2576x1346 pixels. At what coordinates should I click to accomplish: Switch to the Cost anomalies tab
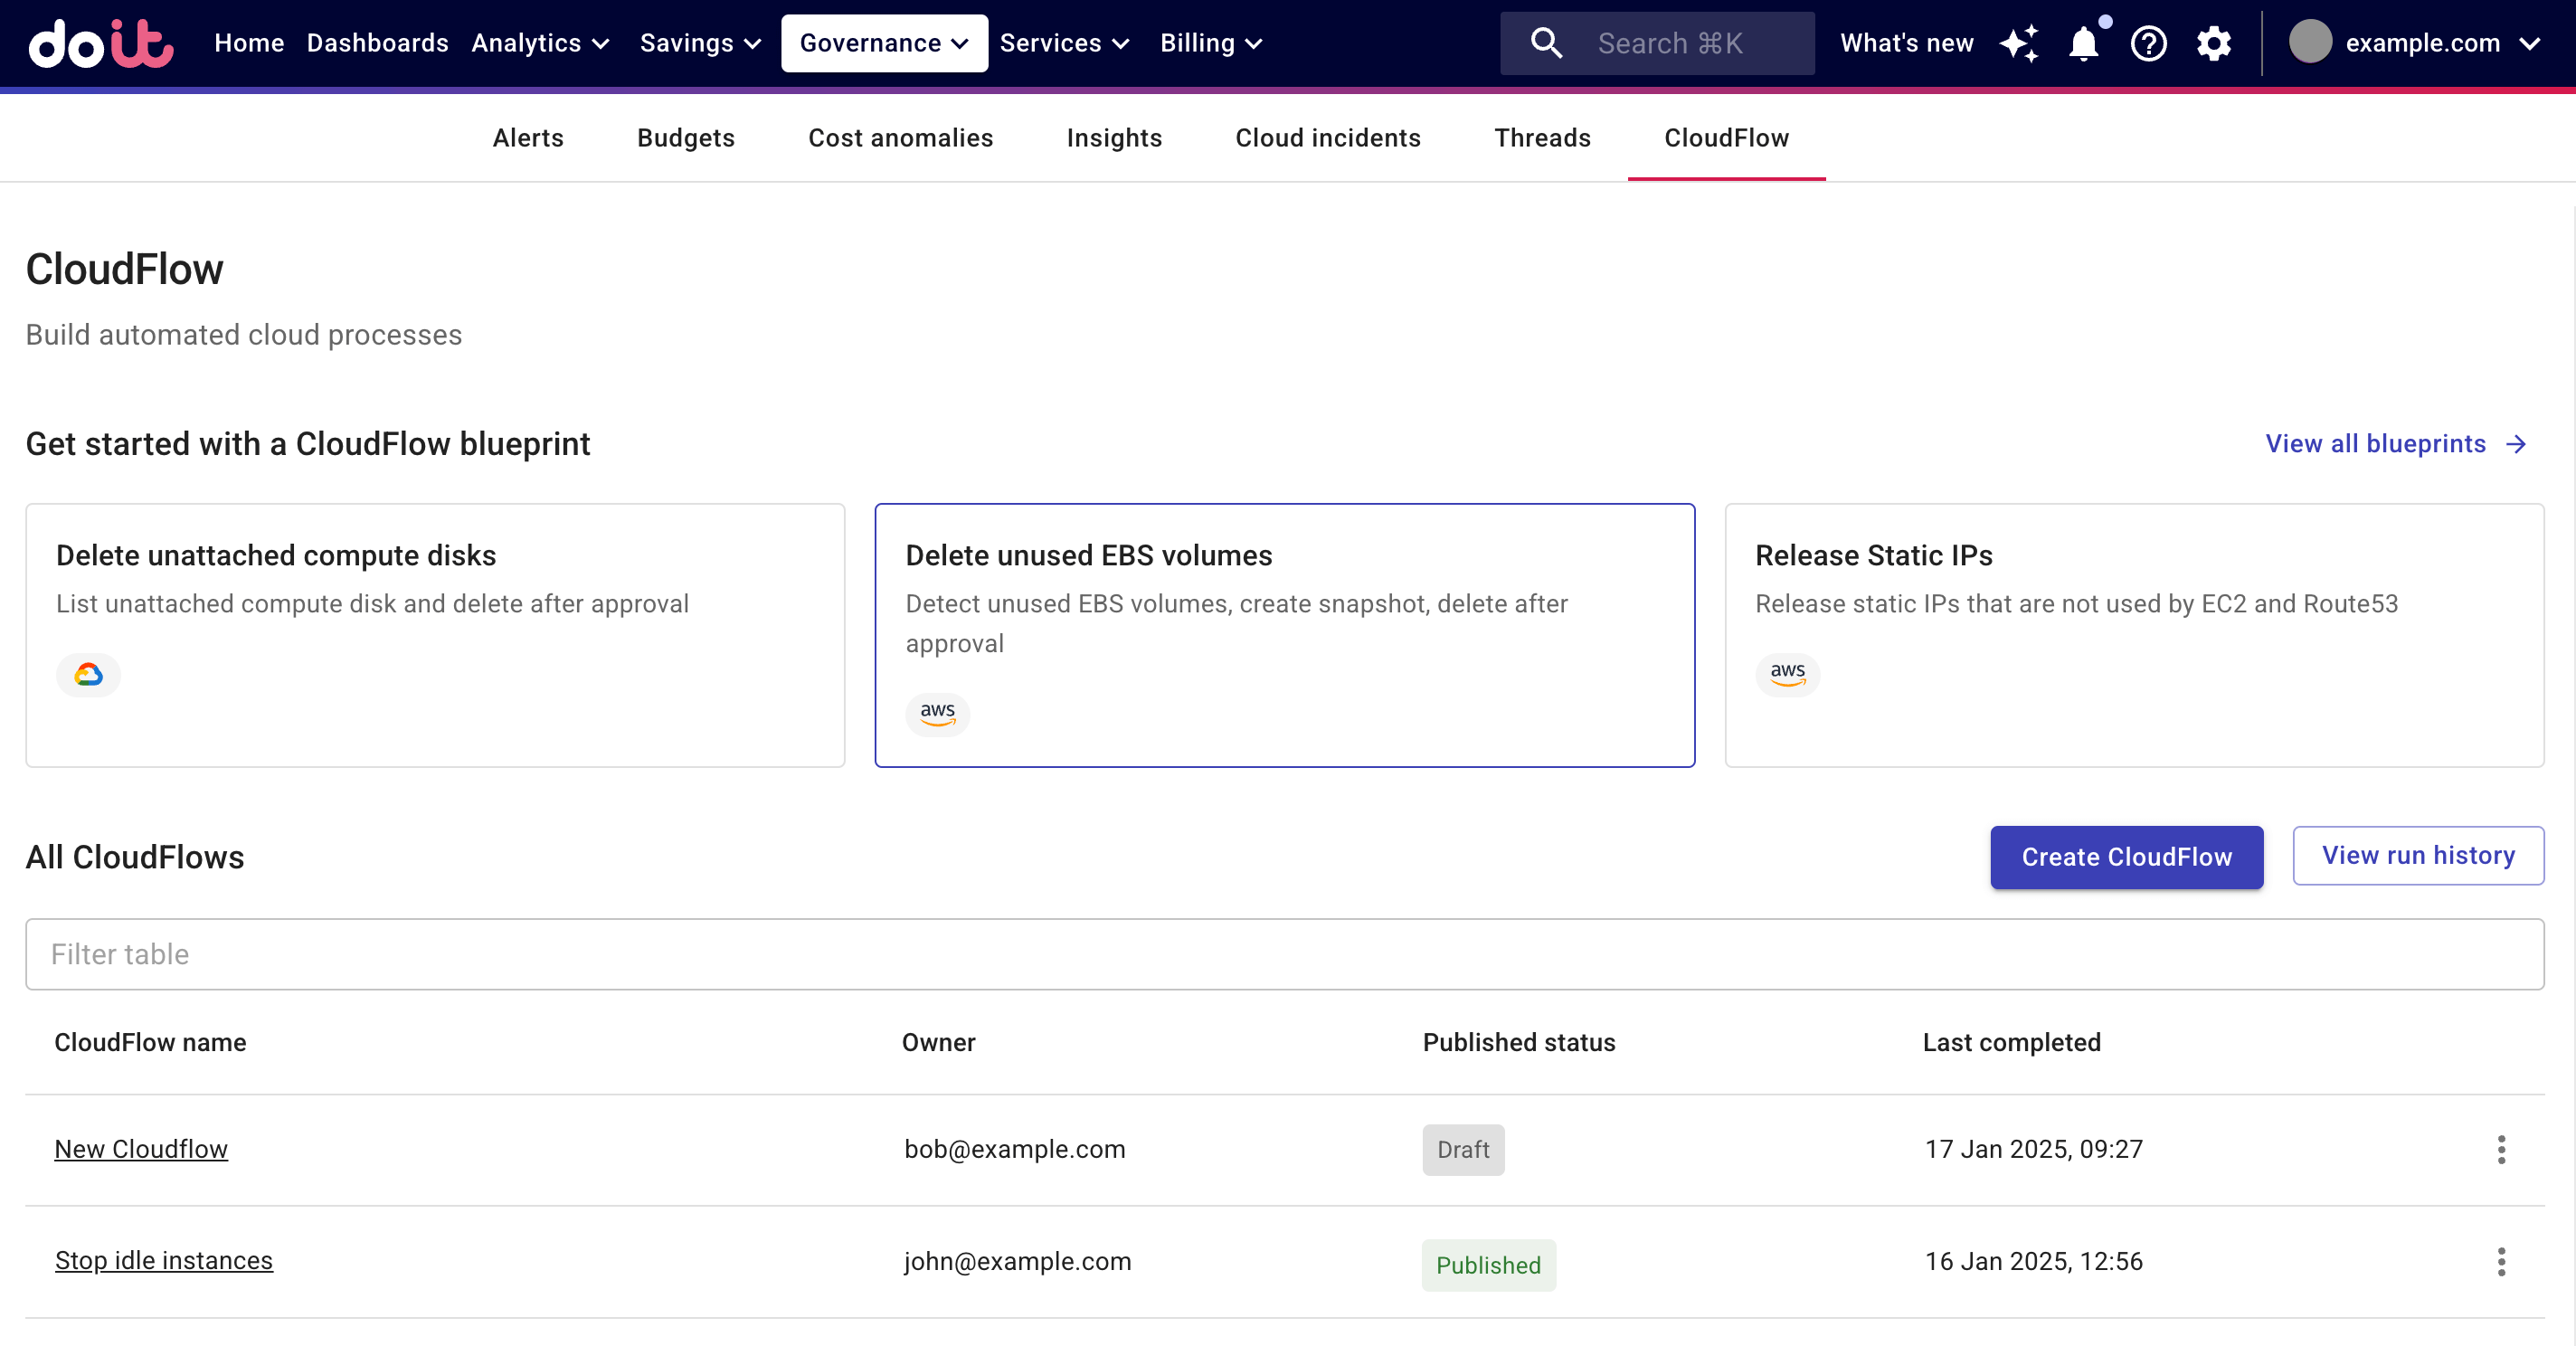click(900, 138)
